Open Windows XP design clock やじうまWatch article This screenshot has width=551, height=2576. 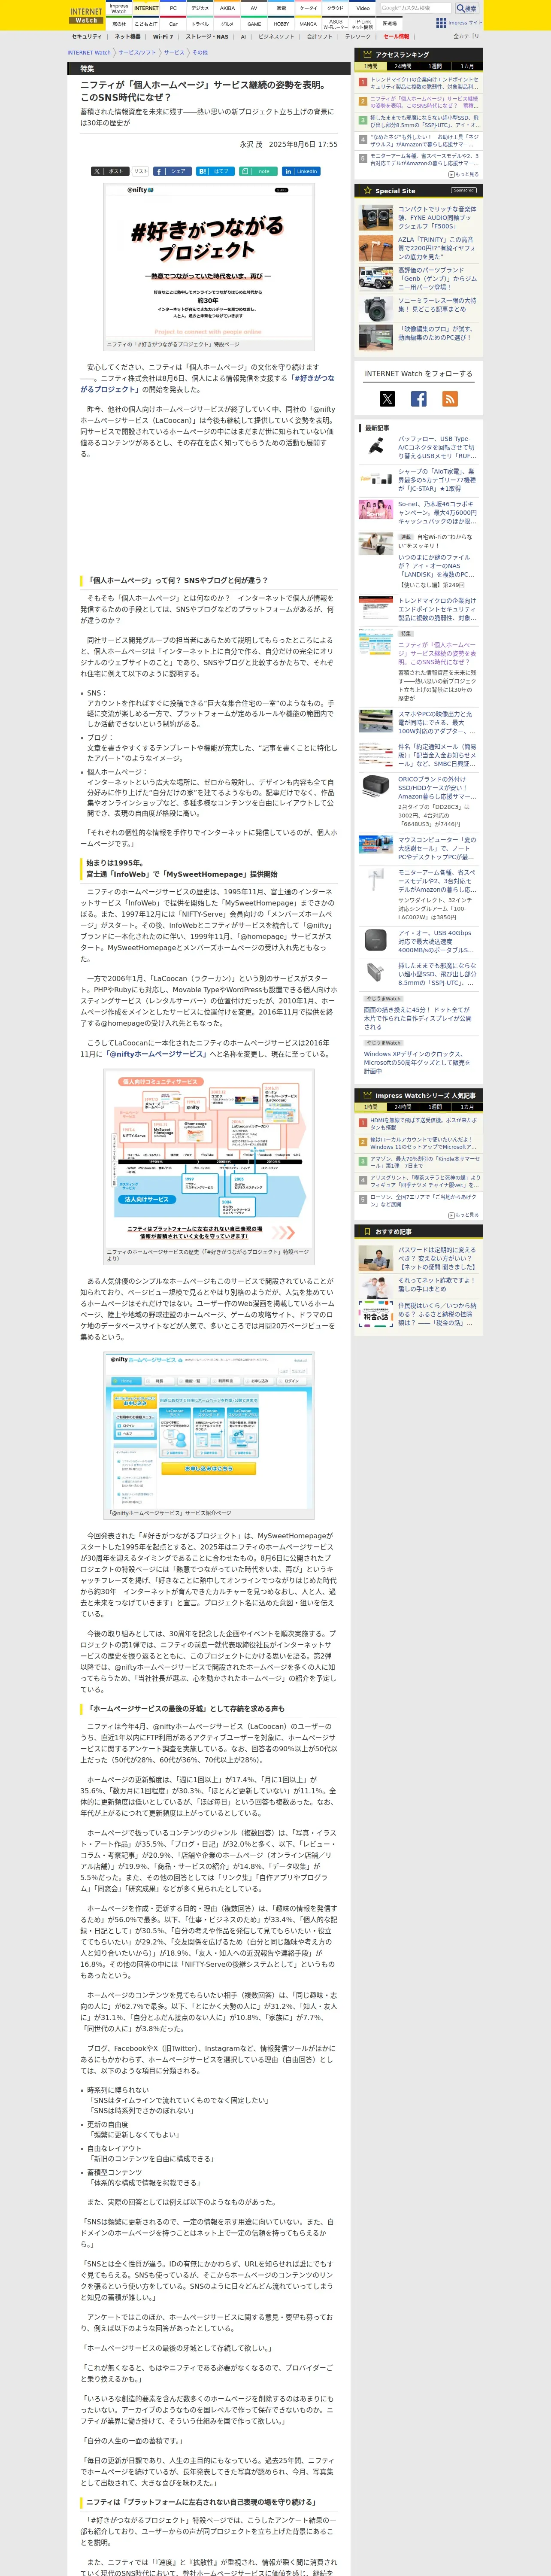point(417,1062)
